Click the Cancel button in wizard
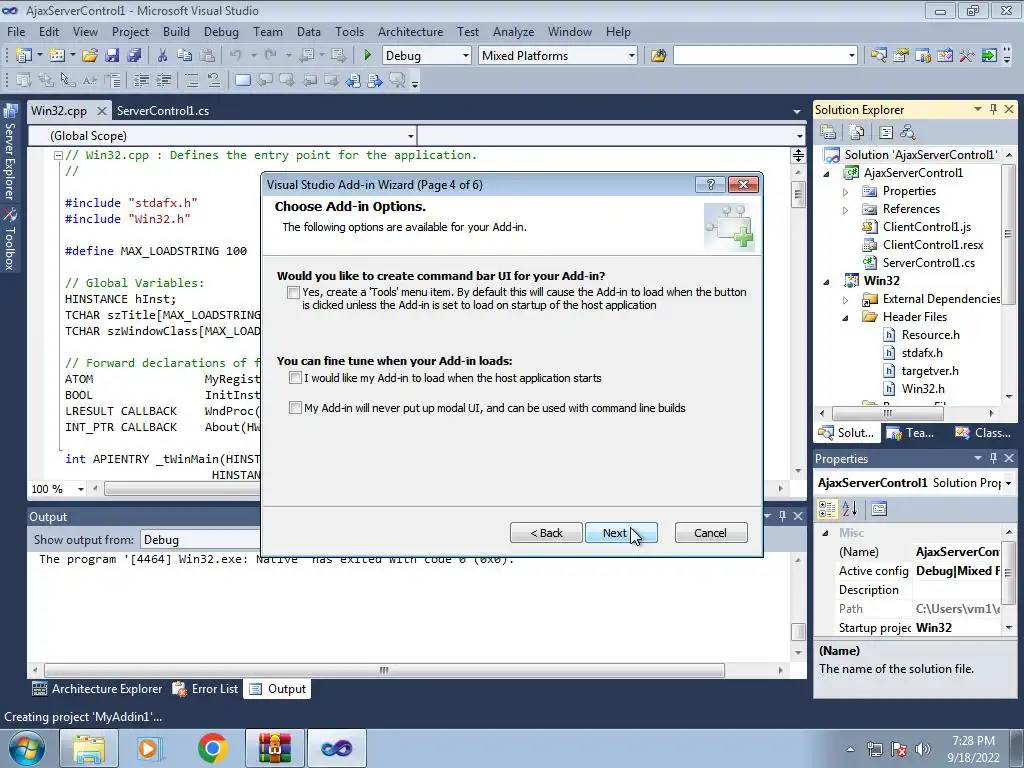Viewport: 1024px width, 768px height. pos(711,533)
